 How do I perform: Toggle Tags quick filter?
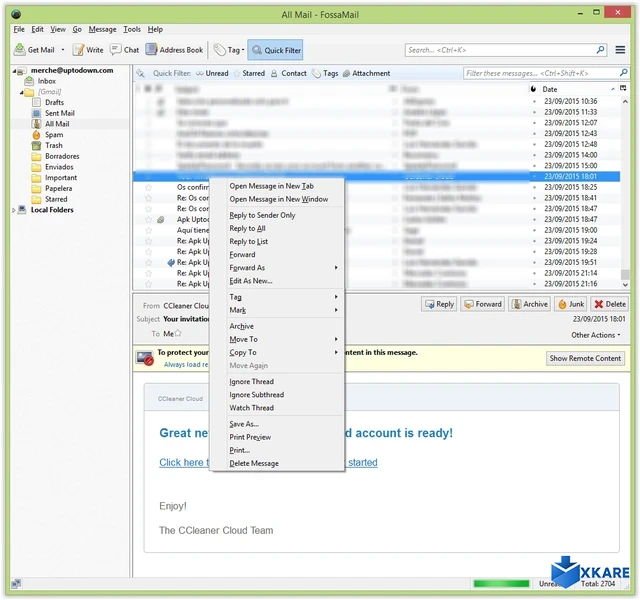pyautogui.click(x=325, y=73)
